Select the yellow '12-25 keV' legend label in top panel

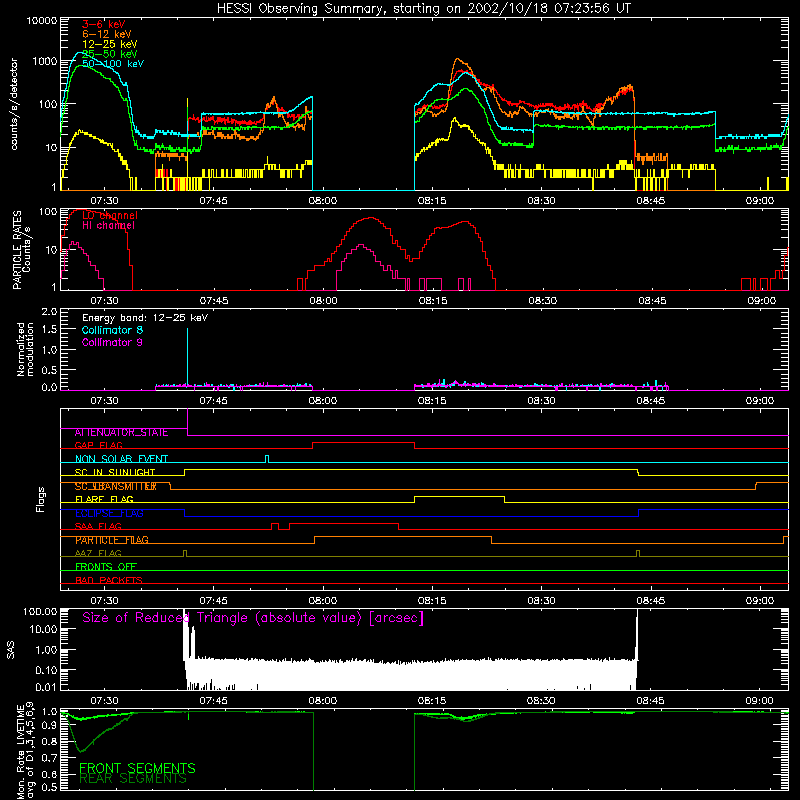click(x=110, y=44)
